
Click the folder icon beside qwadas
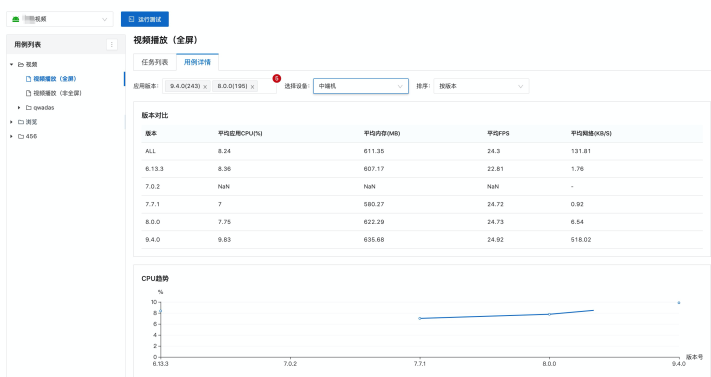(29, 108)
